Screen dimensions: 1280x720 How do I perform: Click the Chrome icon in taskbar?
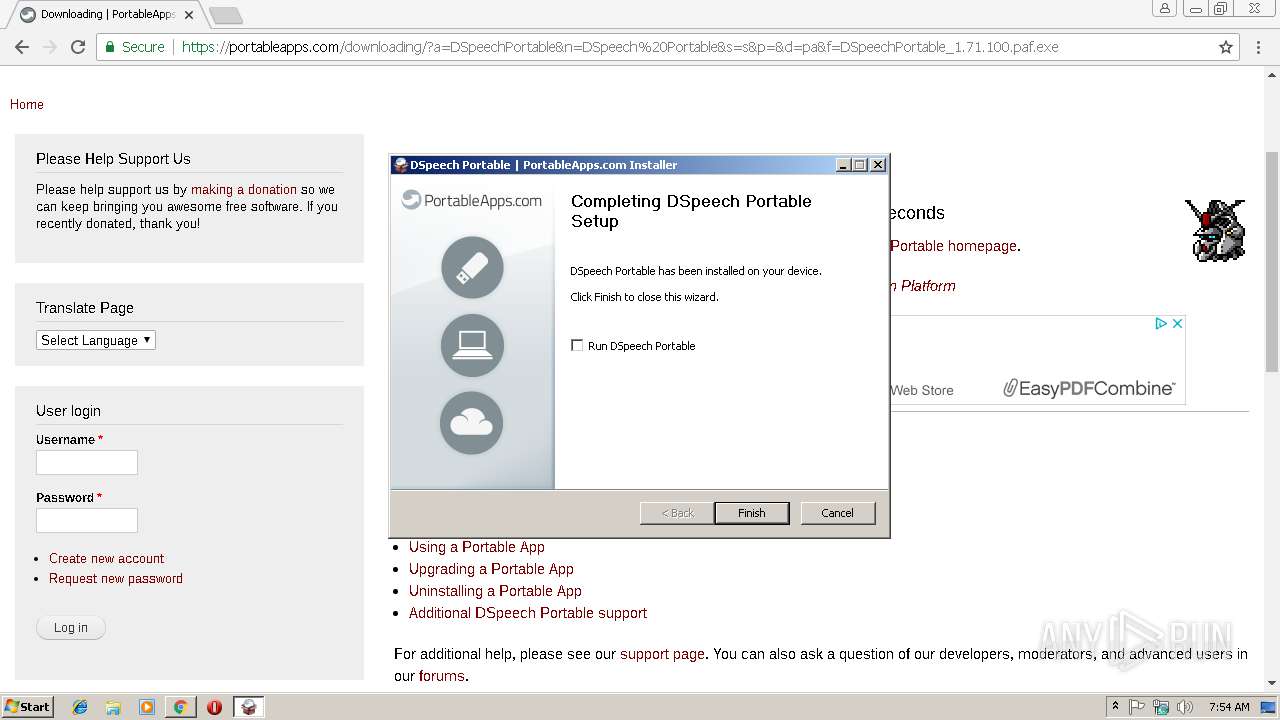click(180, 707)
